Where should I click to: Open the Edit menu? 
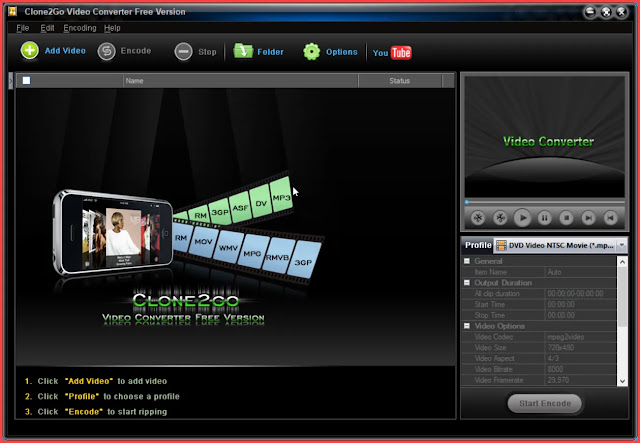tap(47, 28)
